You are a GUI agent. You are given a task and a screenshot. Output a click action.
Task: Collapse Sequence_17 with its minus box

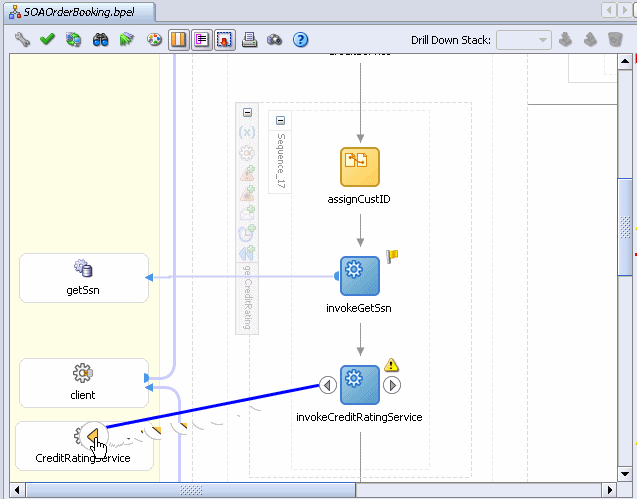point(280,120)
